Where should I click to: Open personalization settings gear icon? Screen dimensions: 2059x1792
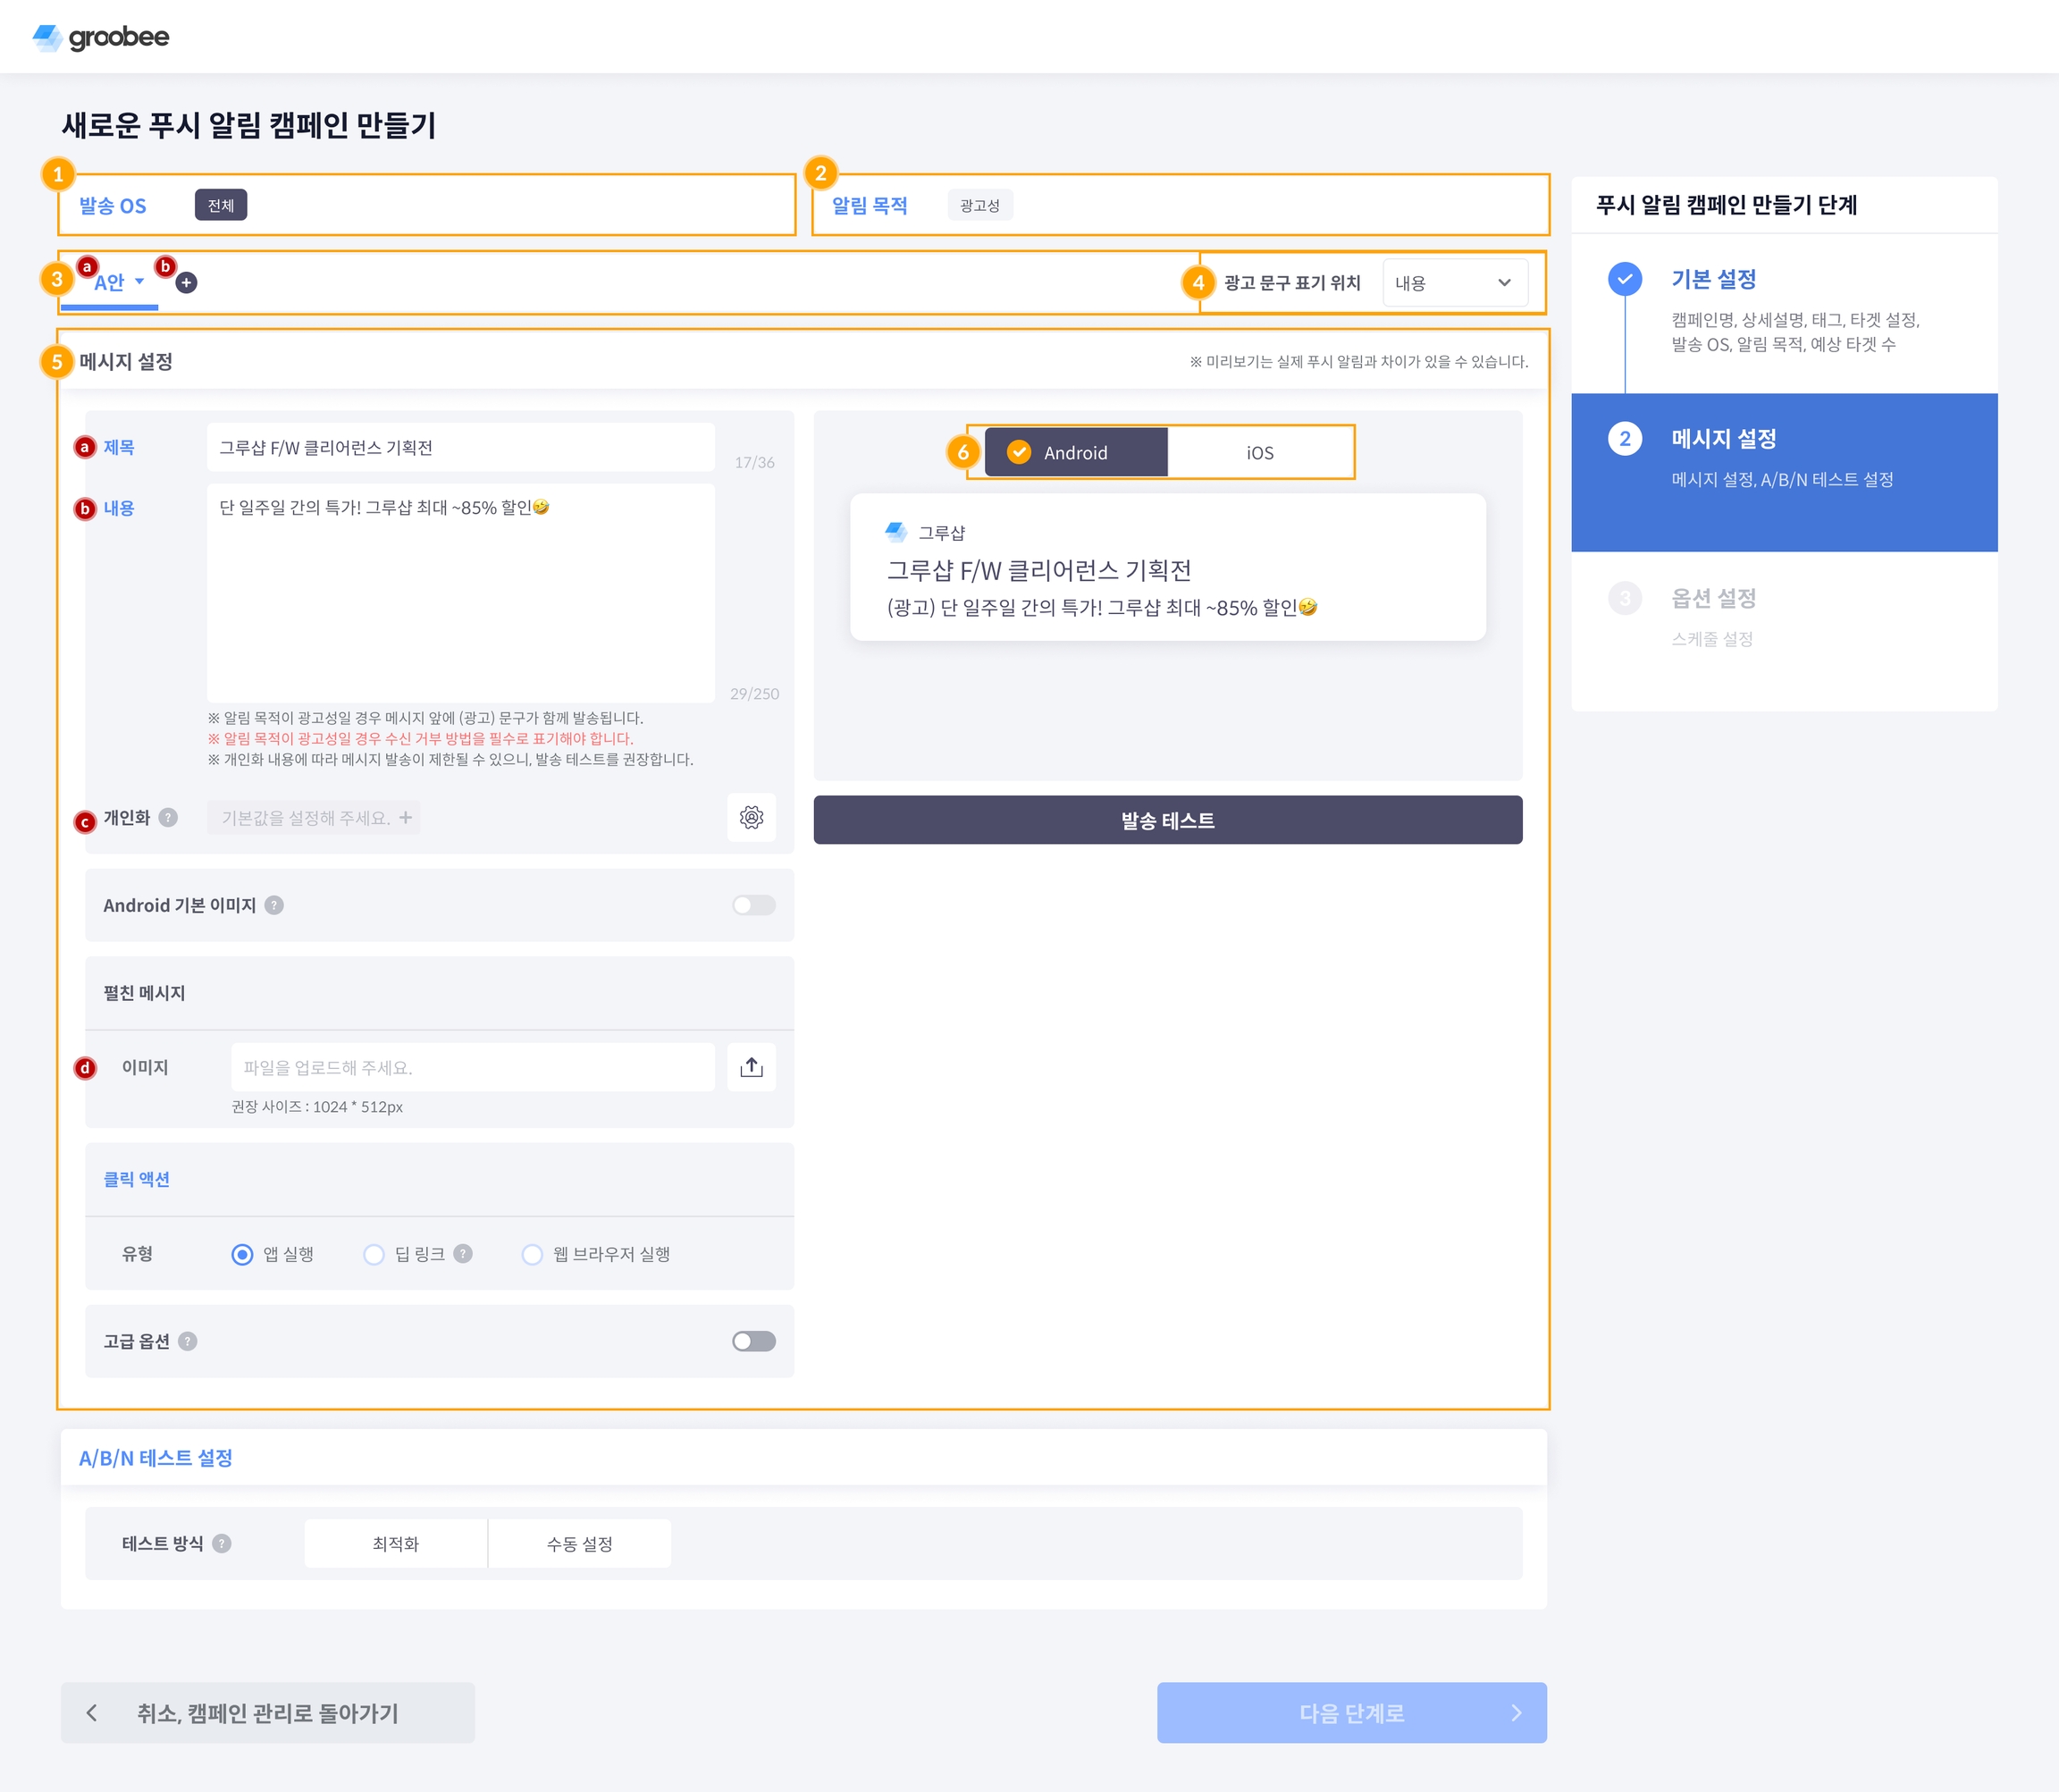[751, 817]
